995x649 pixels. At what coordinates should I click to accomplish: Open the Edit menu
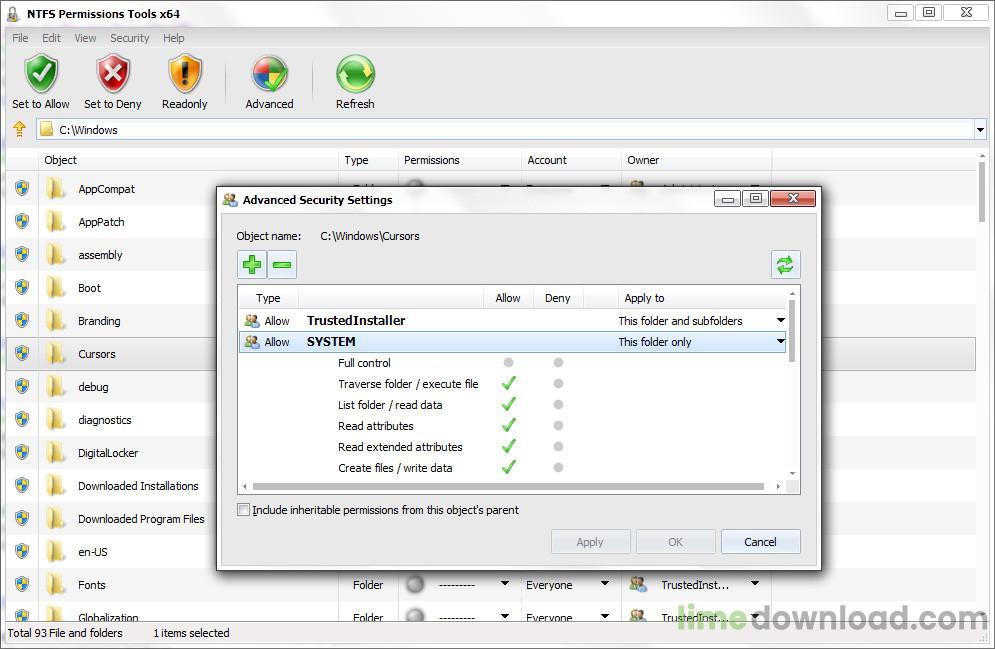(51, 38)
